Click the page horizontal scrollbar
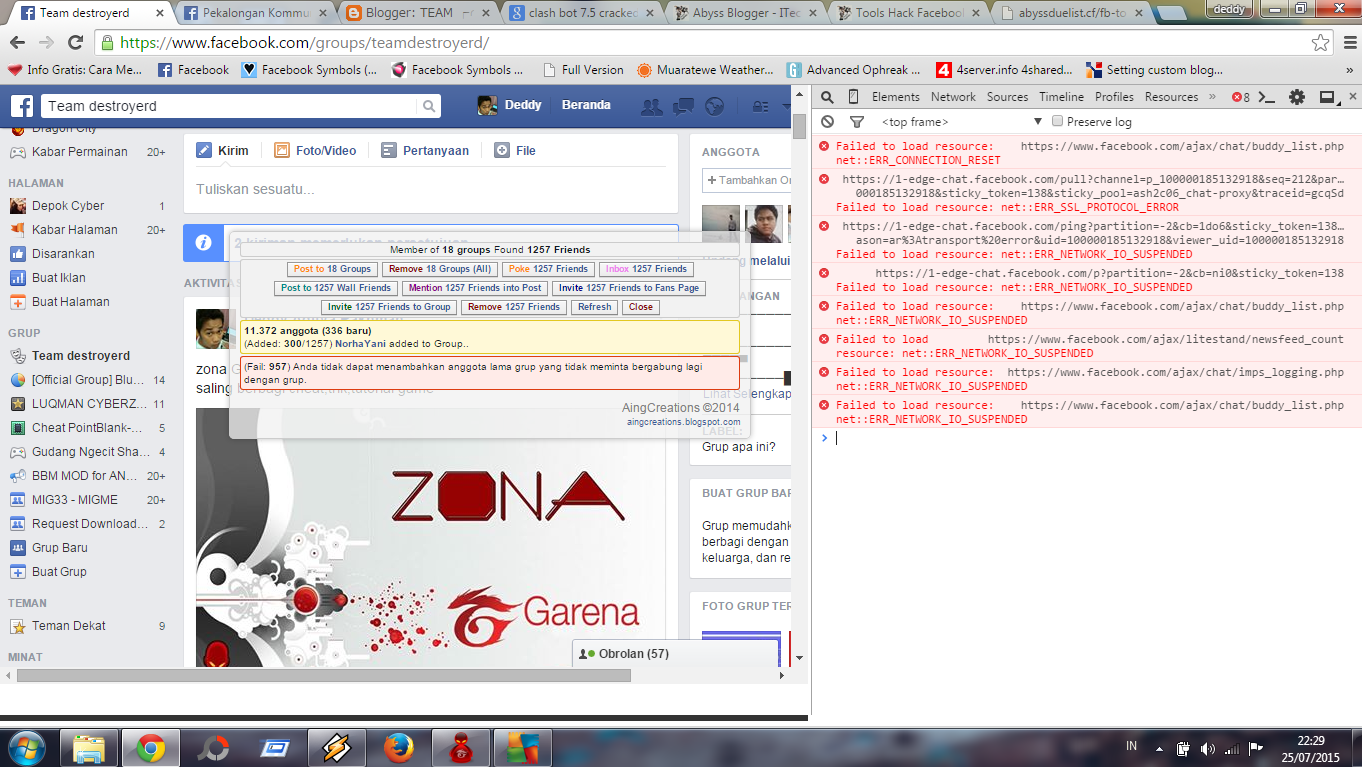The width and height of the screenshot is (1362, 767). [323, 676]
